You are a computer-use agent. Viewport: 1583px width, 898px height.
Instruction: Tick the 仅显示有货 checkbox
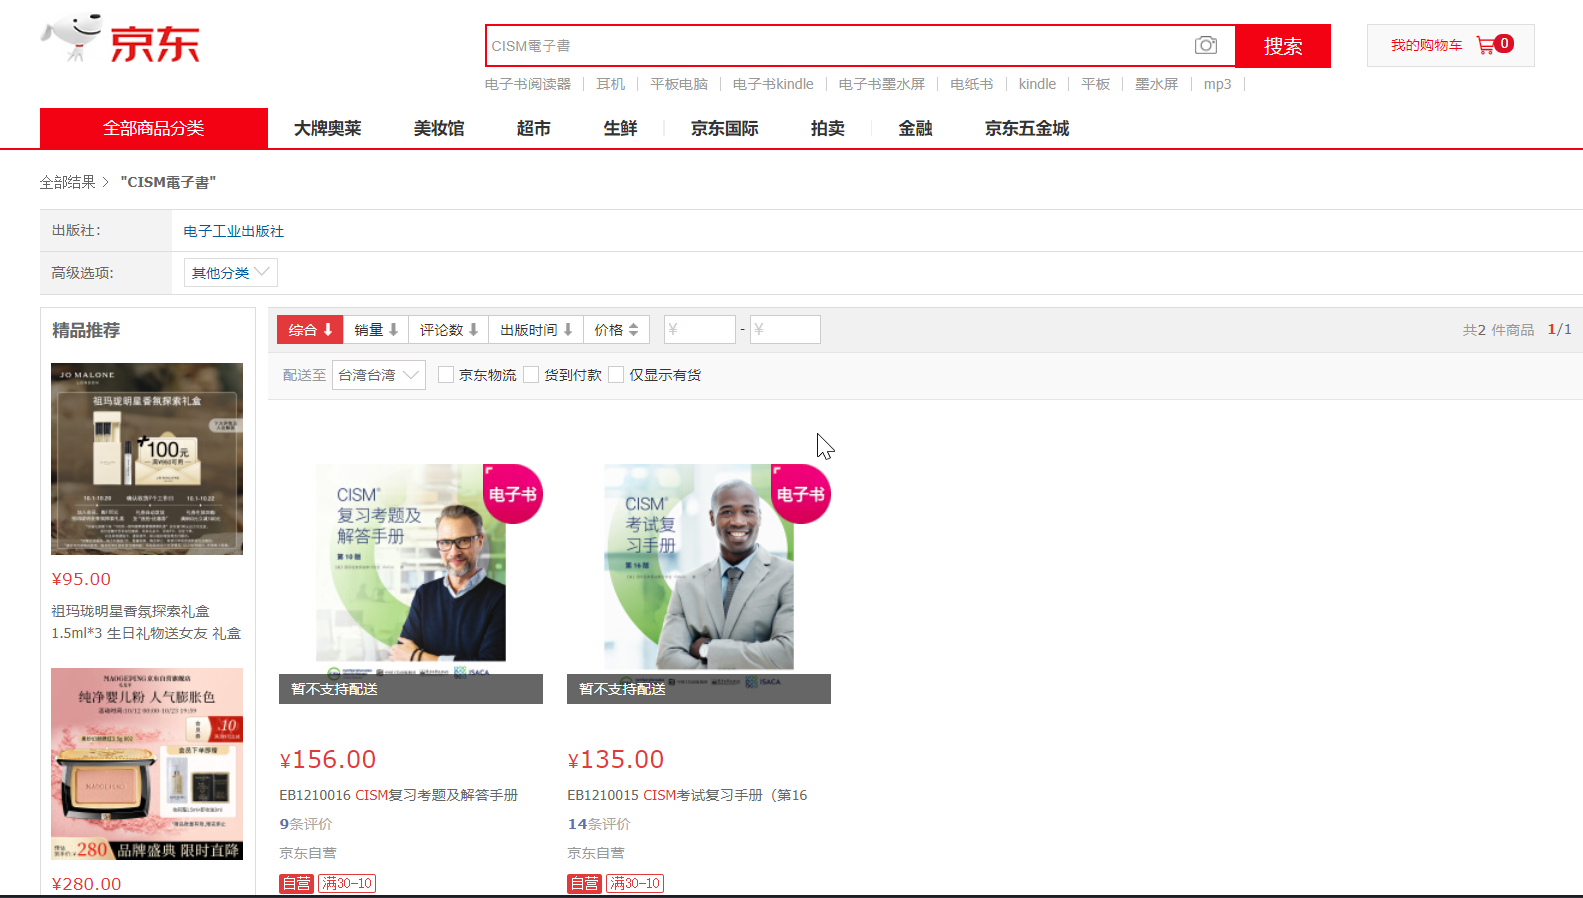coord(616,375)
